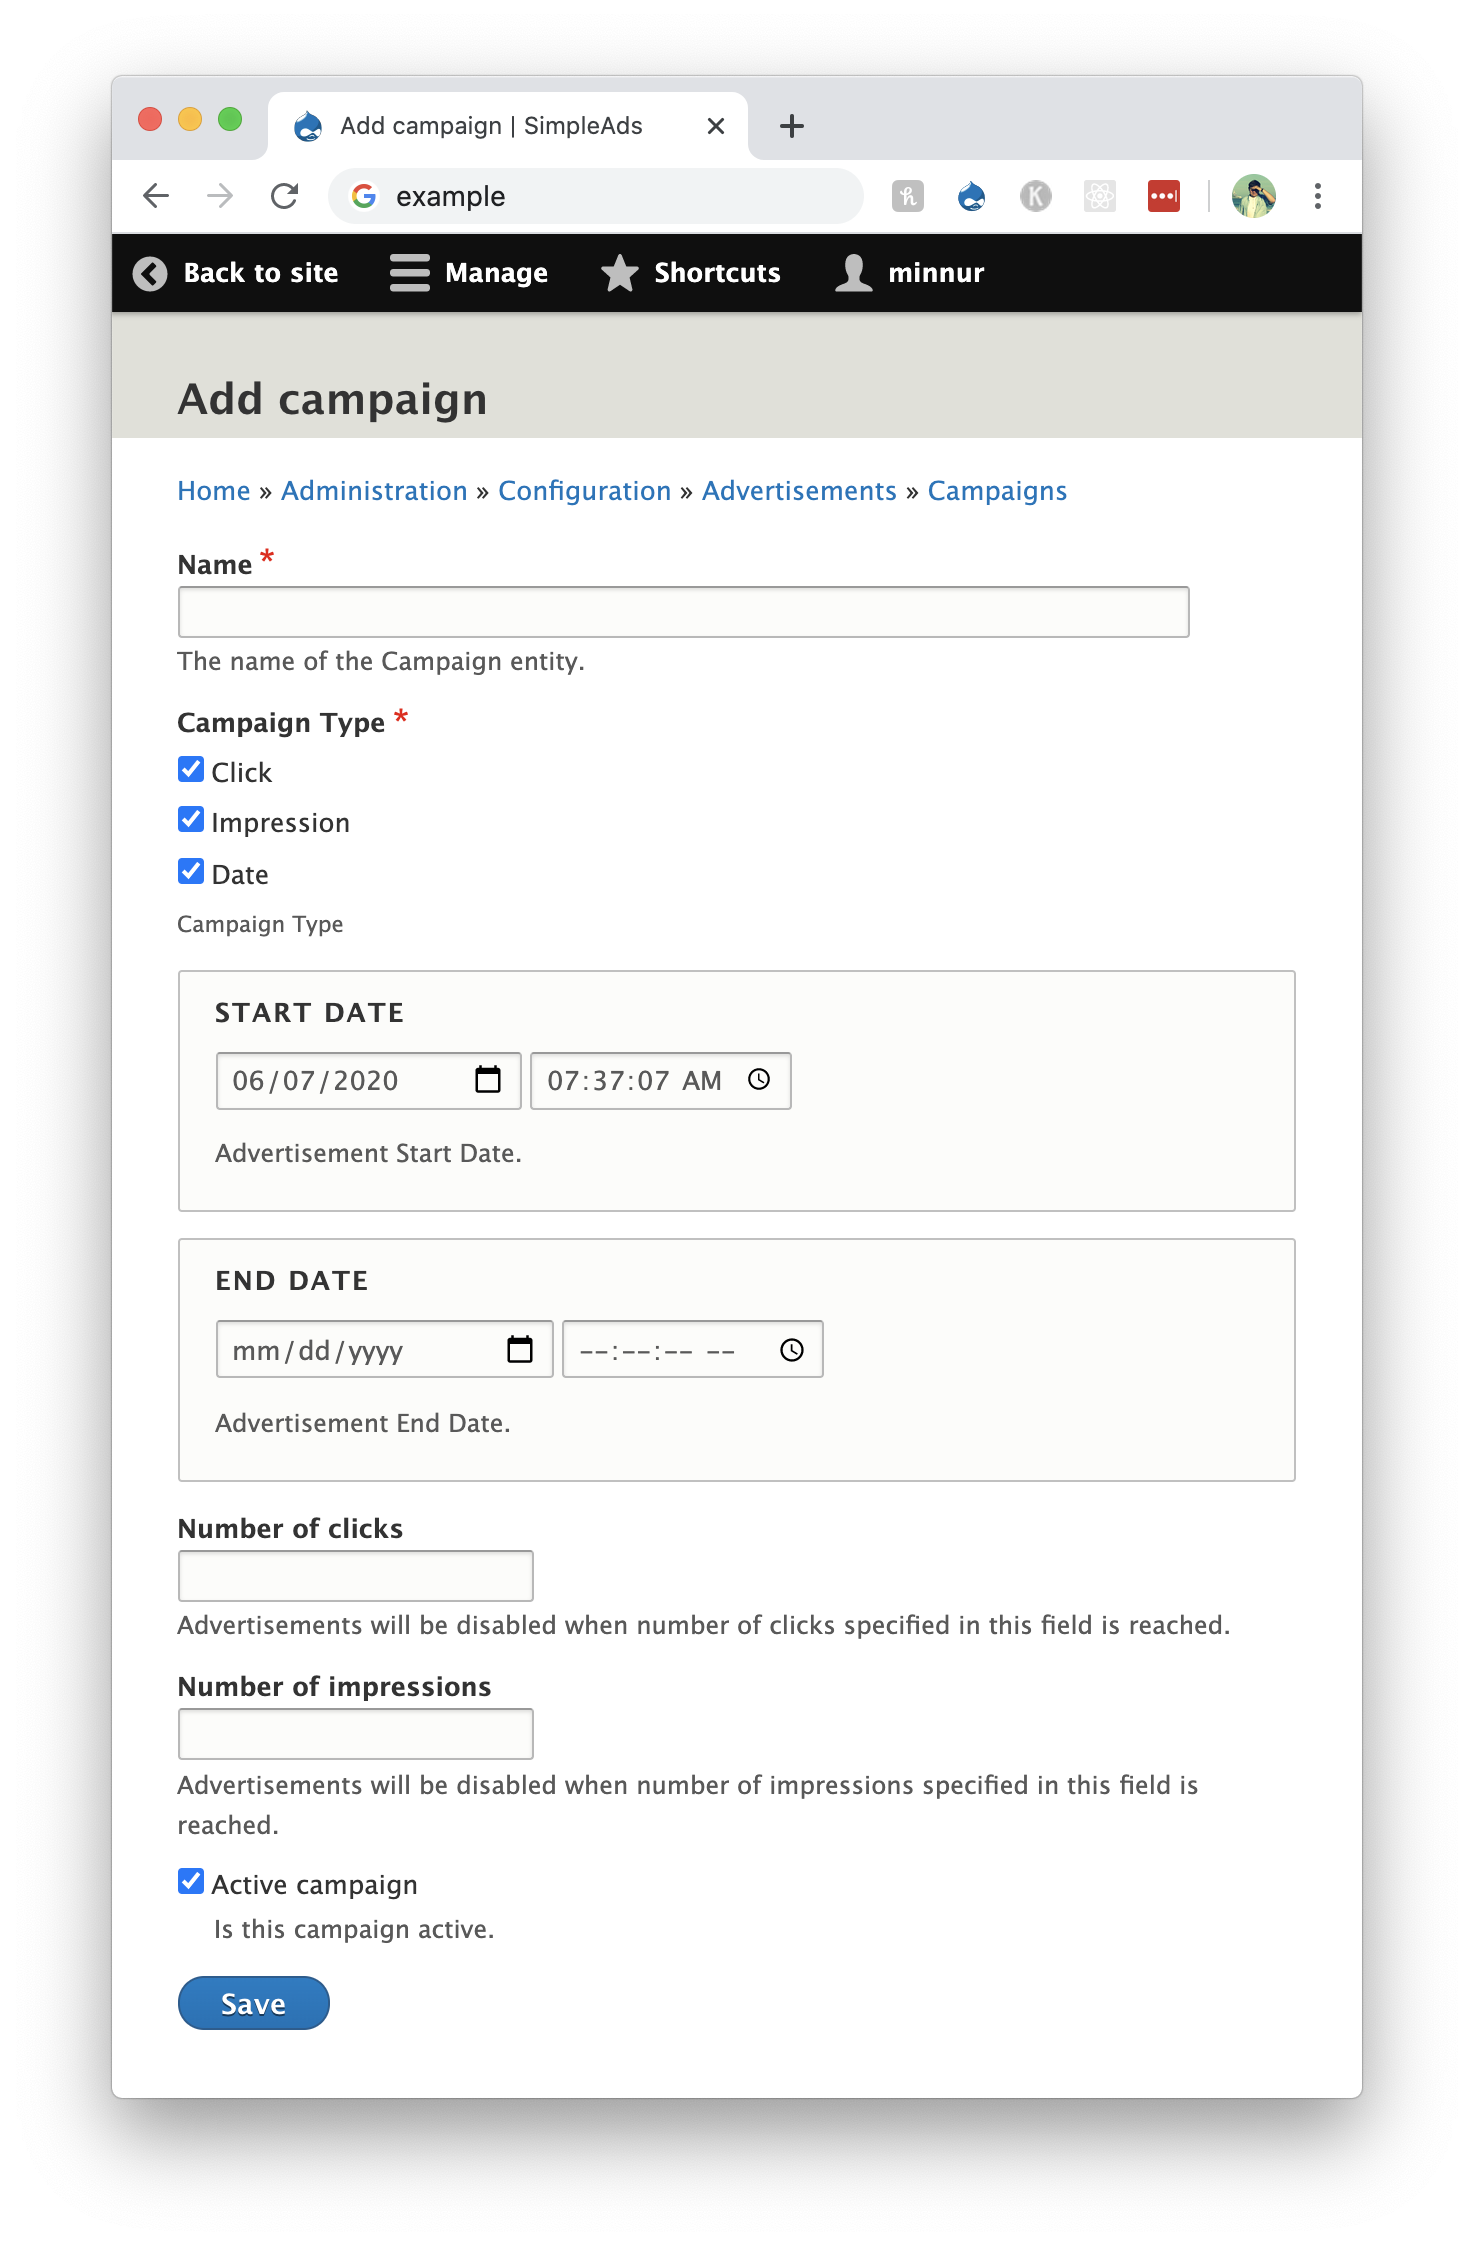Screen dimensions: 1474x2246
Task: Open a new browser tab with plus button
Action: tap(791, 125)
